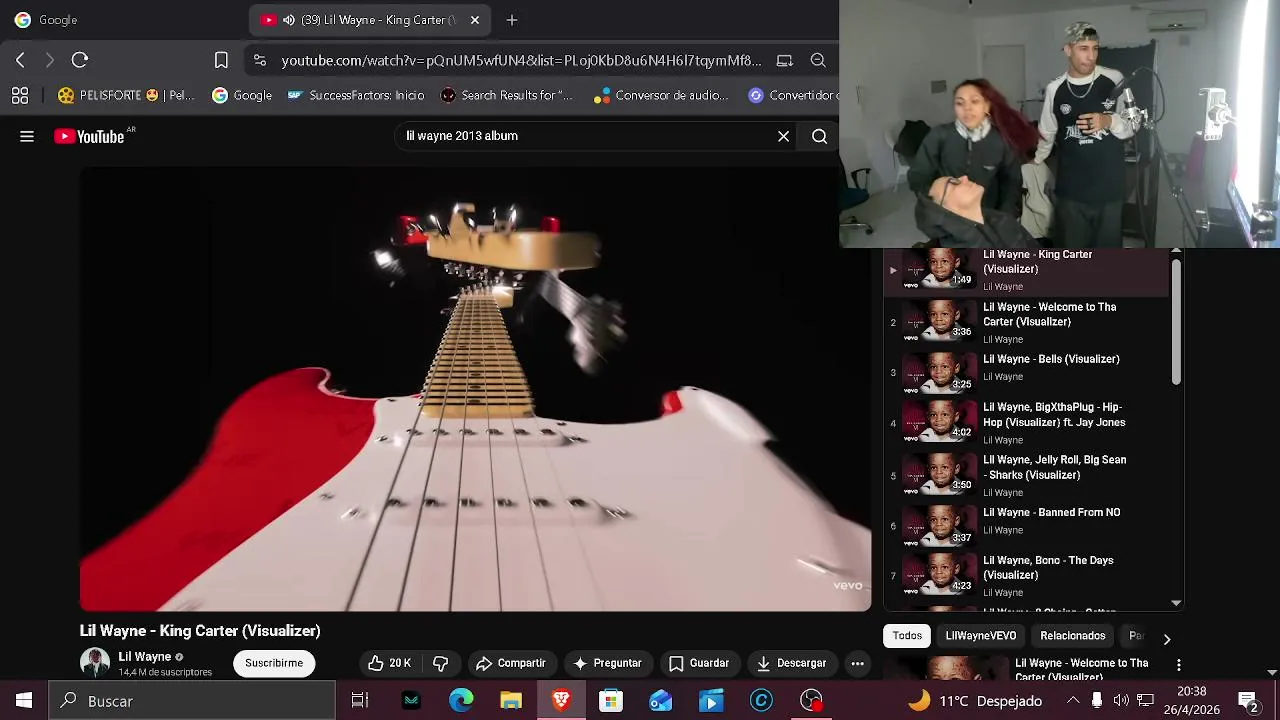Download the video with Descargar
Screen dimensions: 1280x720
point(791,663)
